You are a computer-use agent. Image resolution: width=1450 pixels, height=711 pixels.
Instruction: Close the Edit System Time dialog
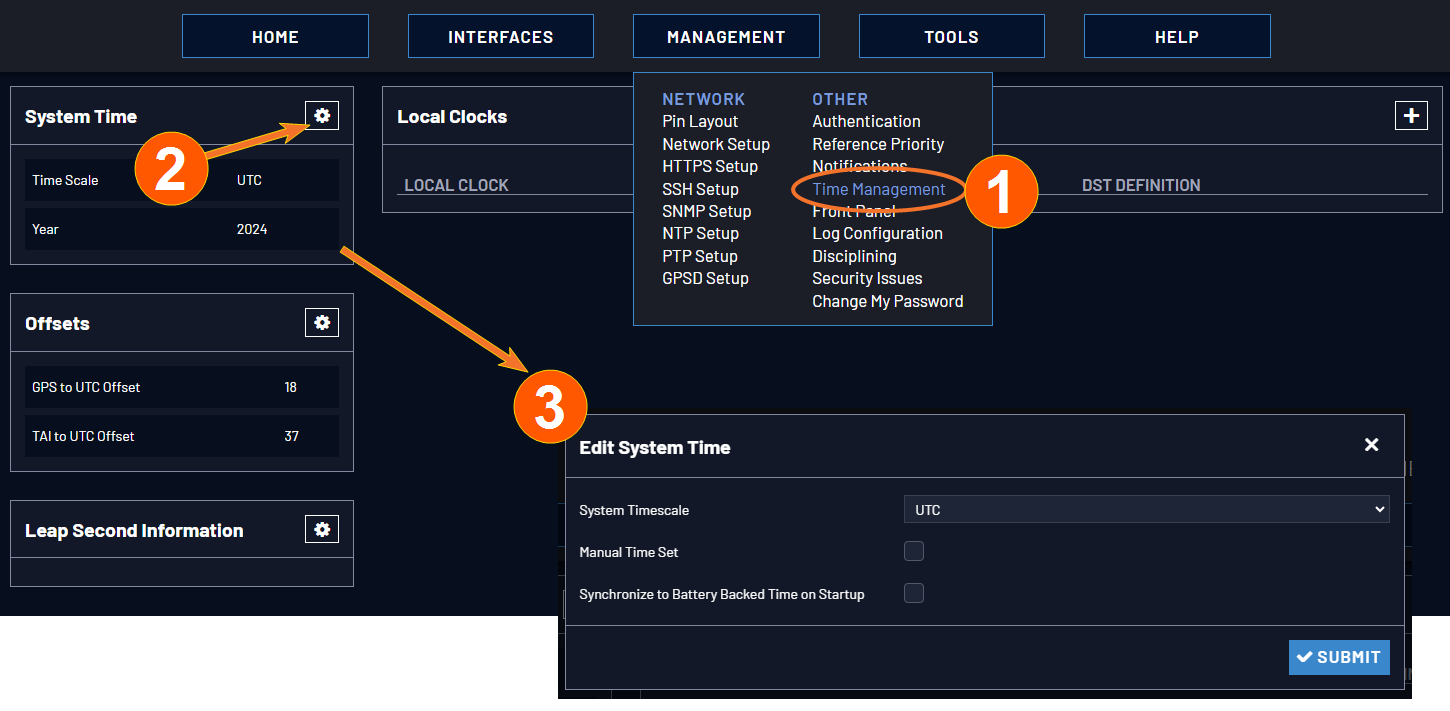click(x=1372, y=445)
